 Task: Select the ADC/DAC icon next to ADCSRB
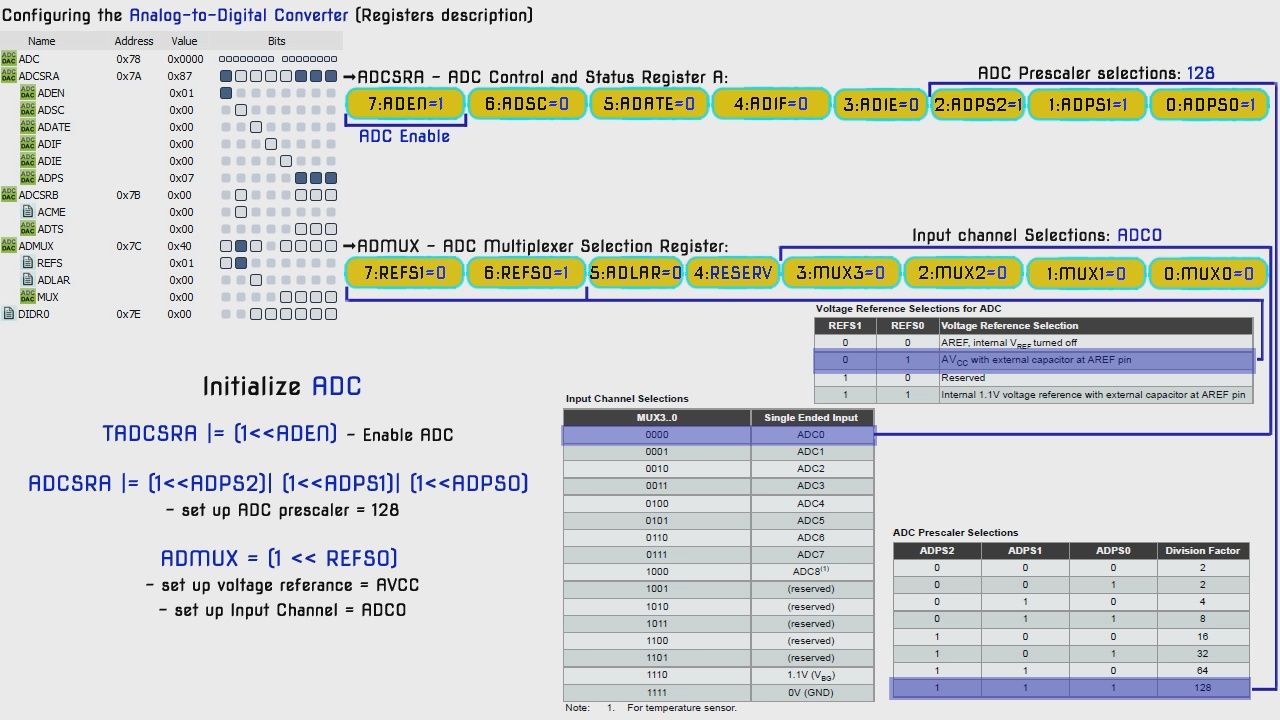9,194
